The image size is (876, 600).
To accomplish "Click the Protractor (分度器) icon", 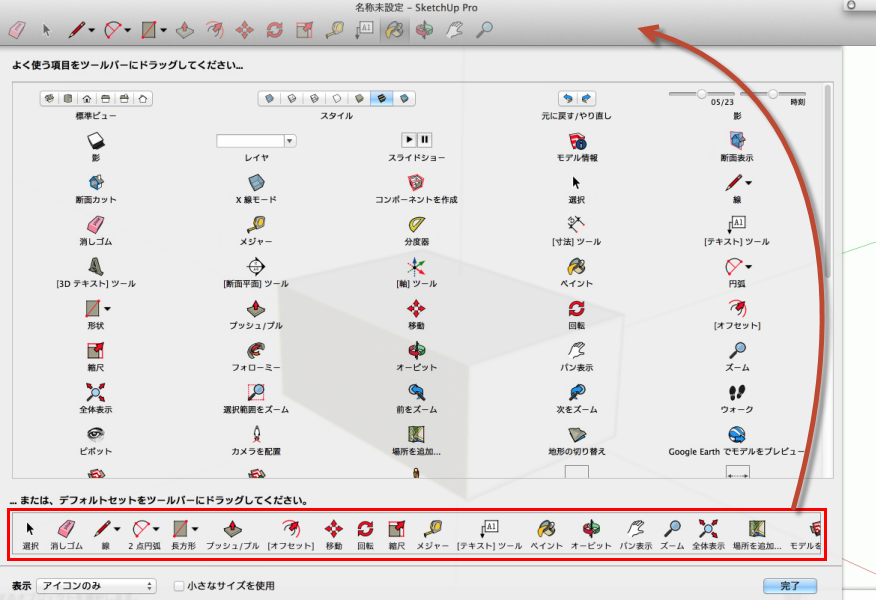I will tap(415, 225).
